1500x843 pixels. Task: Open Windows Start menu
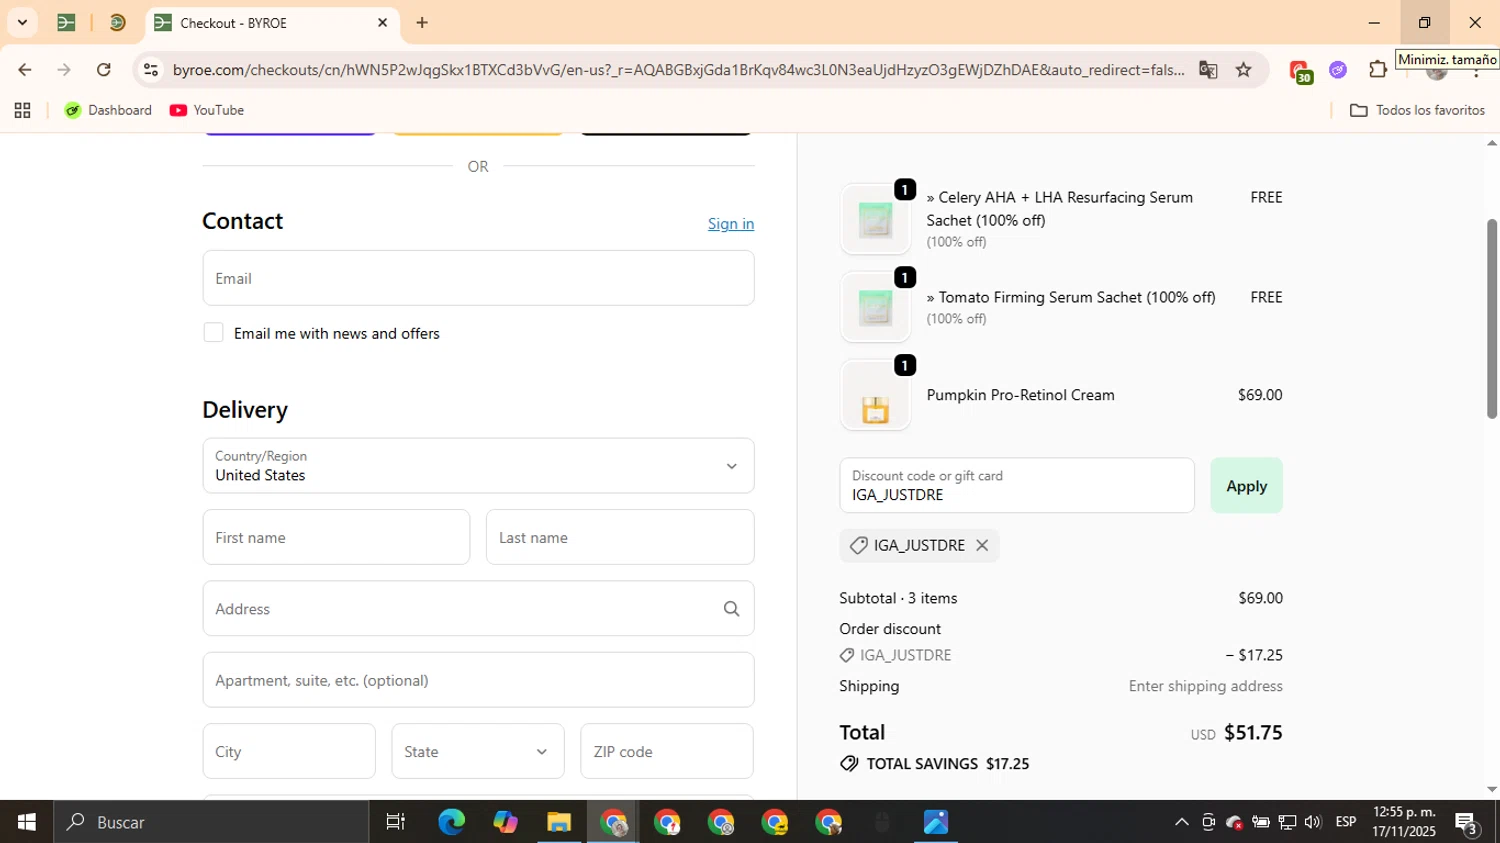tap(27, 822)
